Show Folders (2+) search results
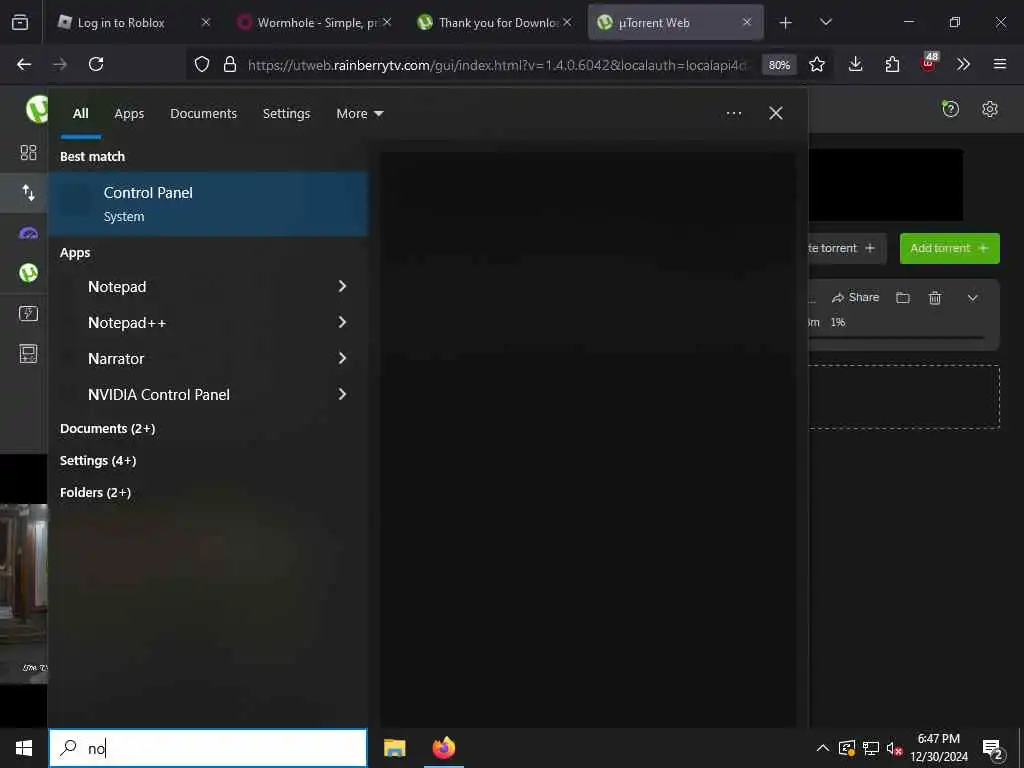 coord(95,493)
